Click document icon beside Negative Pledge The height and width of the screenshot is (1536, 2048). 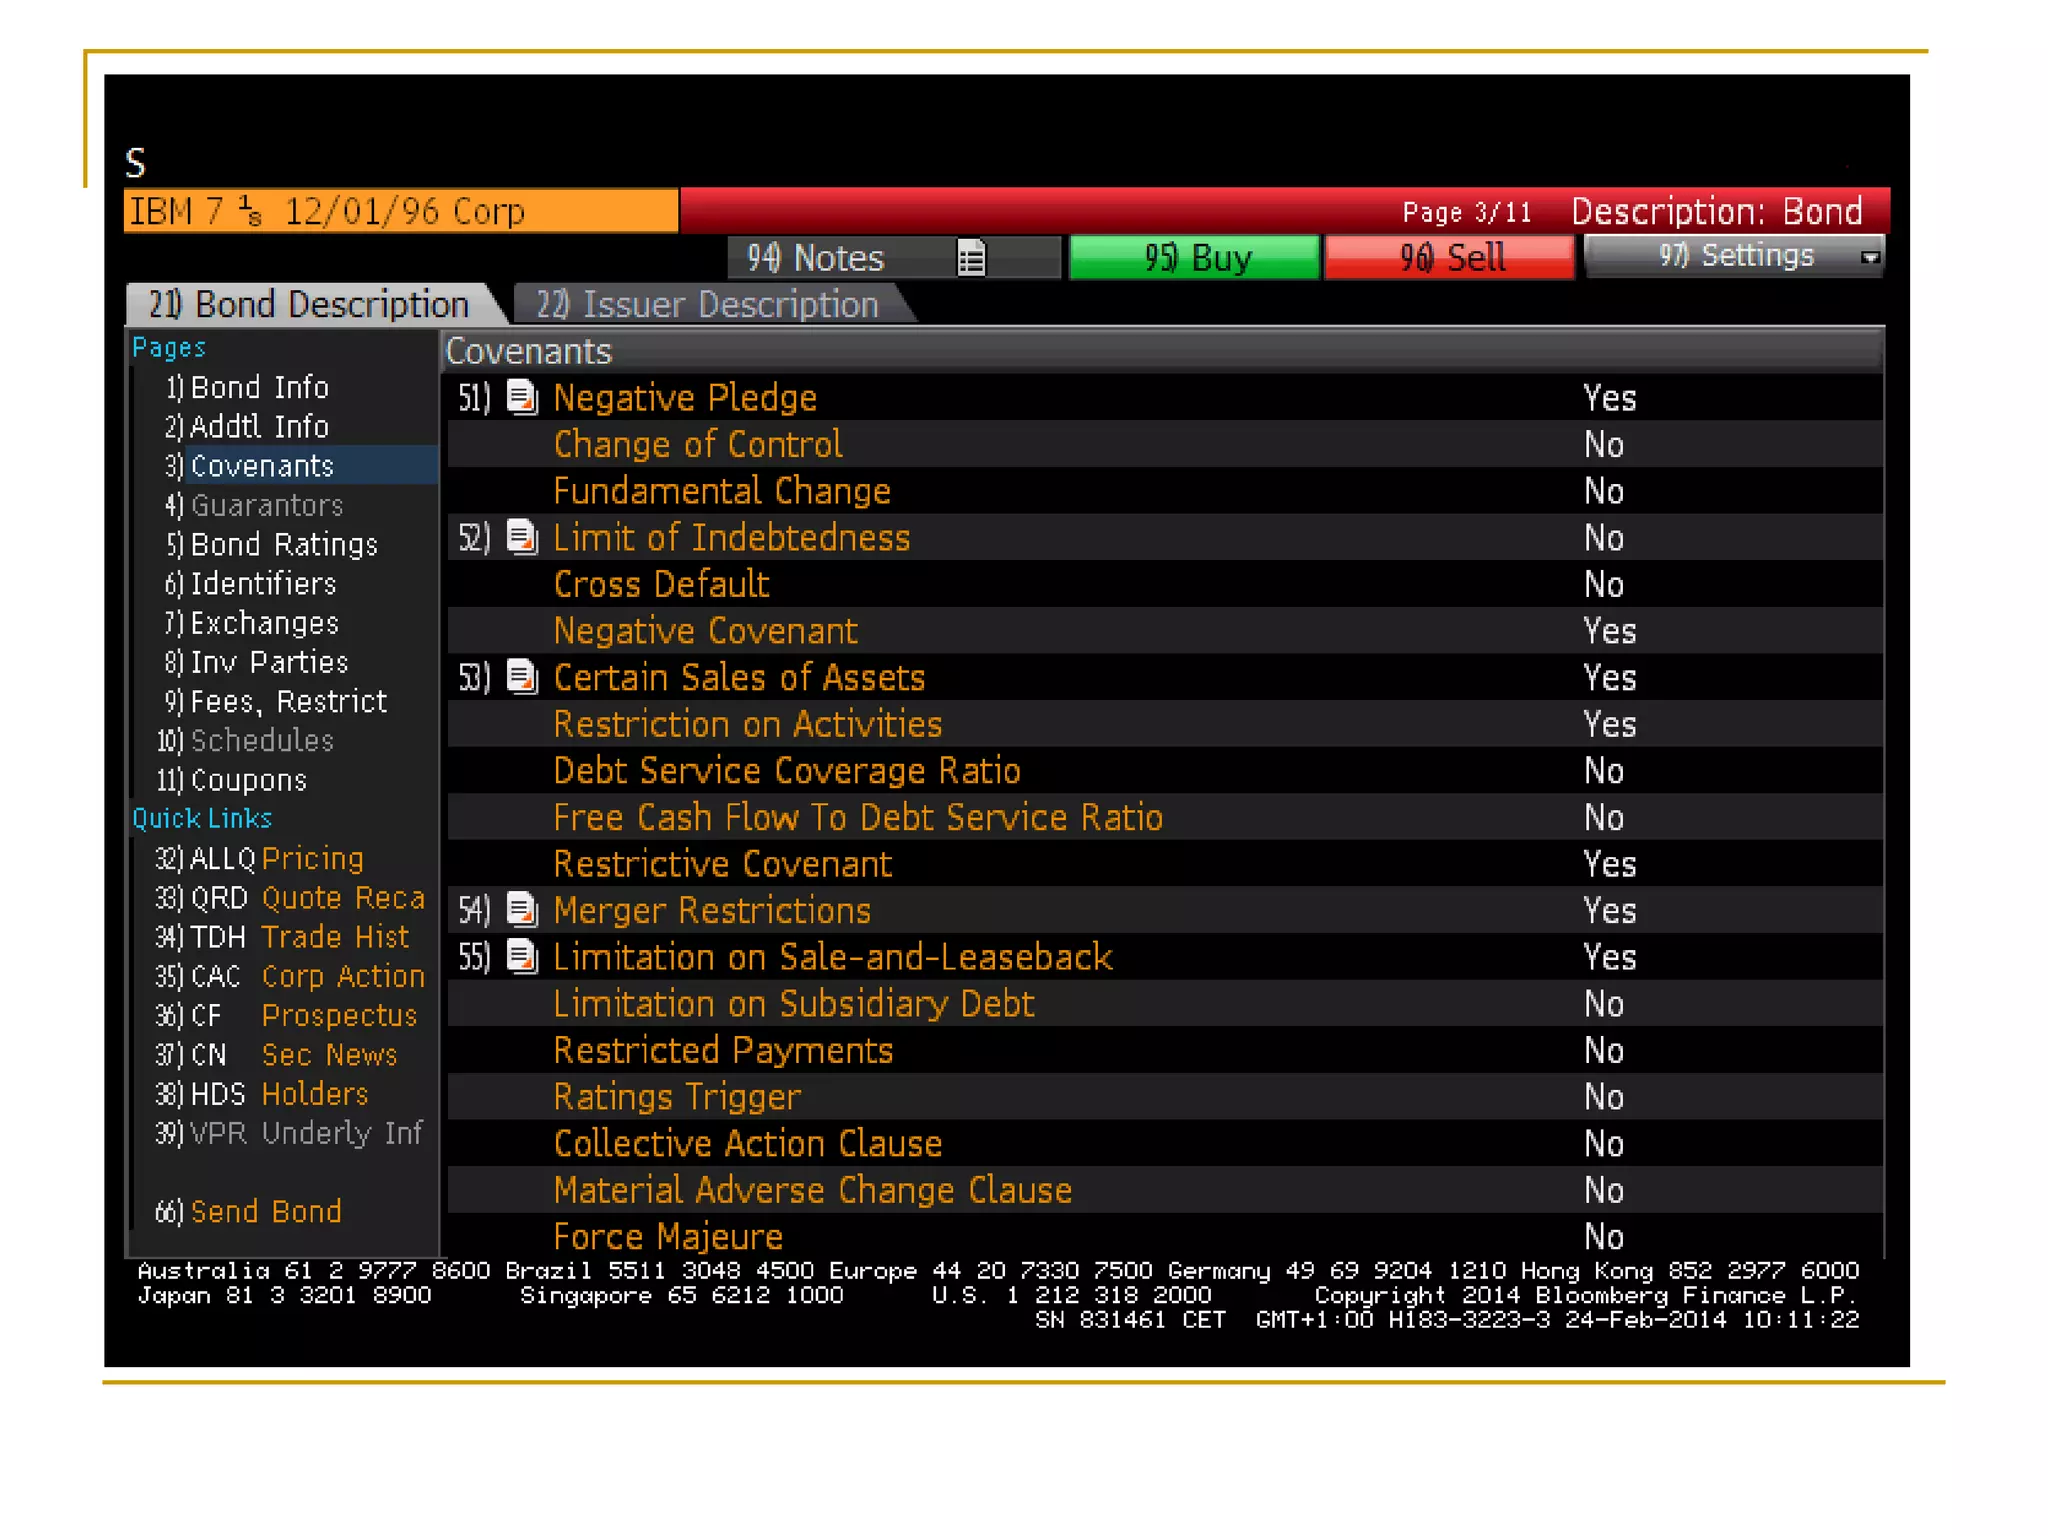click(x=522, y=397)
